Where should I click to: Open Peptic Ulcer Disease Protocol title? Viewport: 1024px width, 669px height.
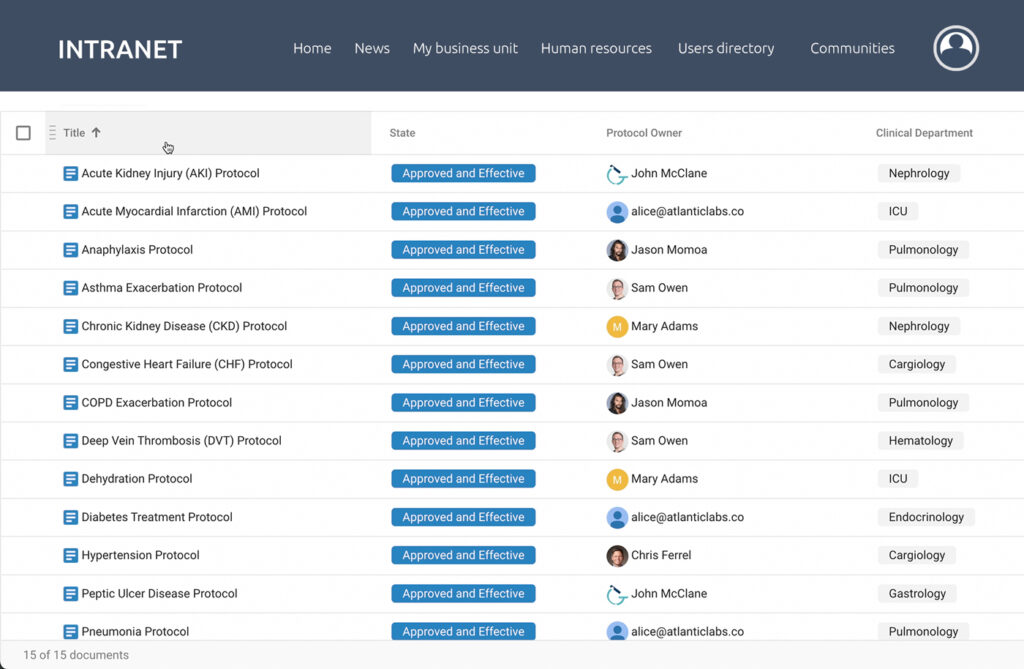tap(159, 593)
